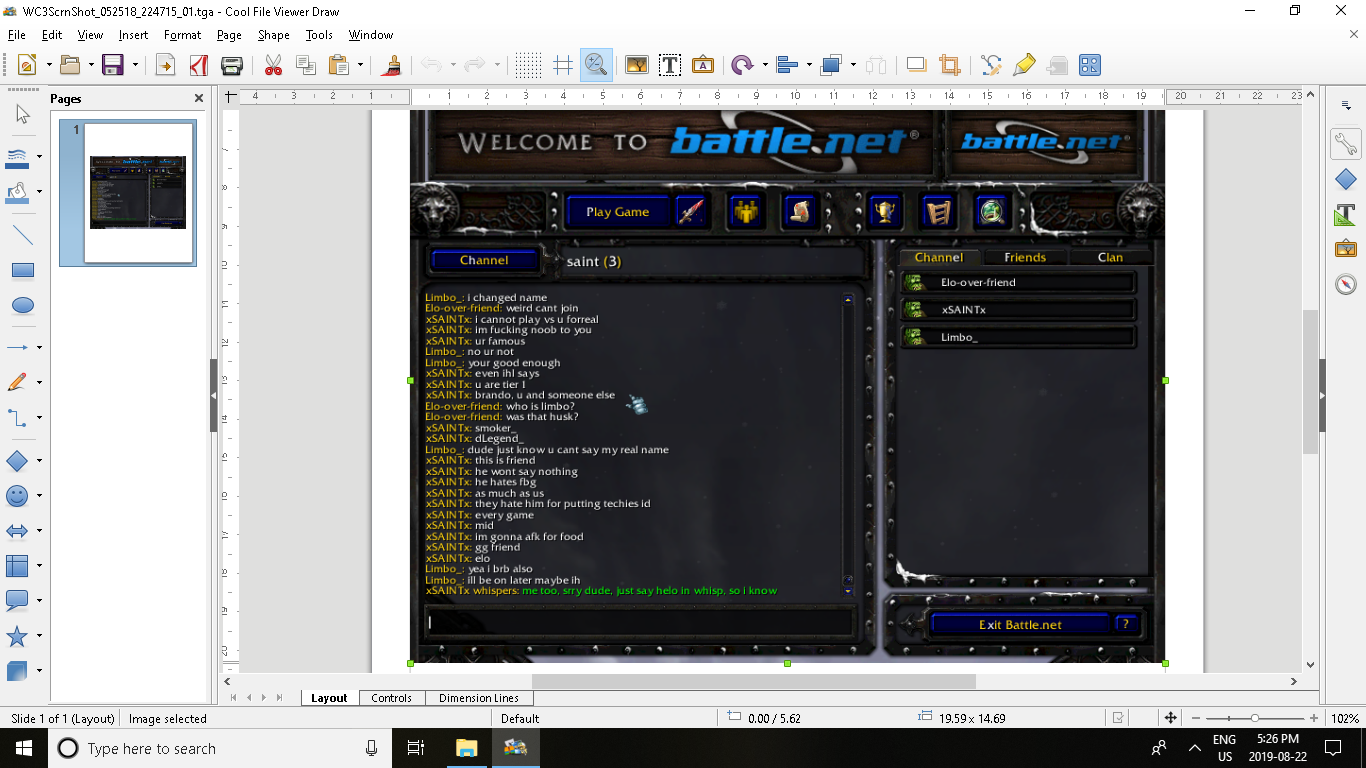Click the Clone Formatting paintbrush
This screenshot has width=1366, height=768.
tap(392, 65)
